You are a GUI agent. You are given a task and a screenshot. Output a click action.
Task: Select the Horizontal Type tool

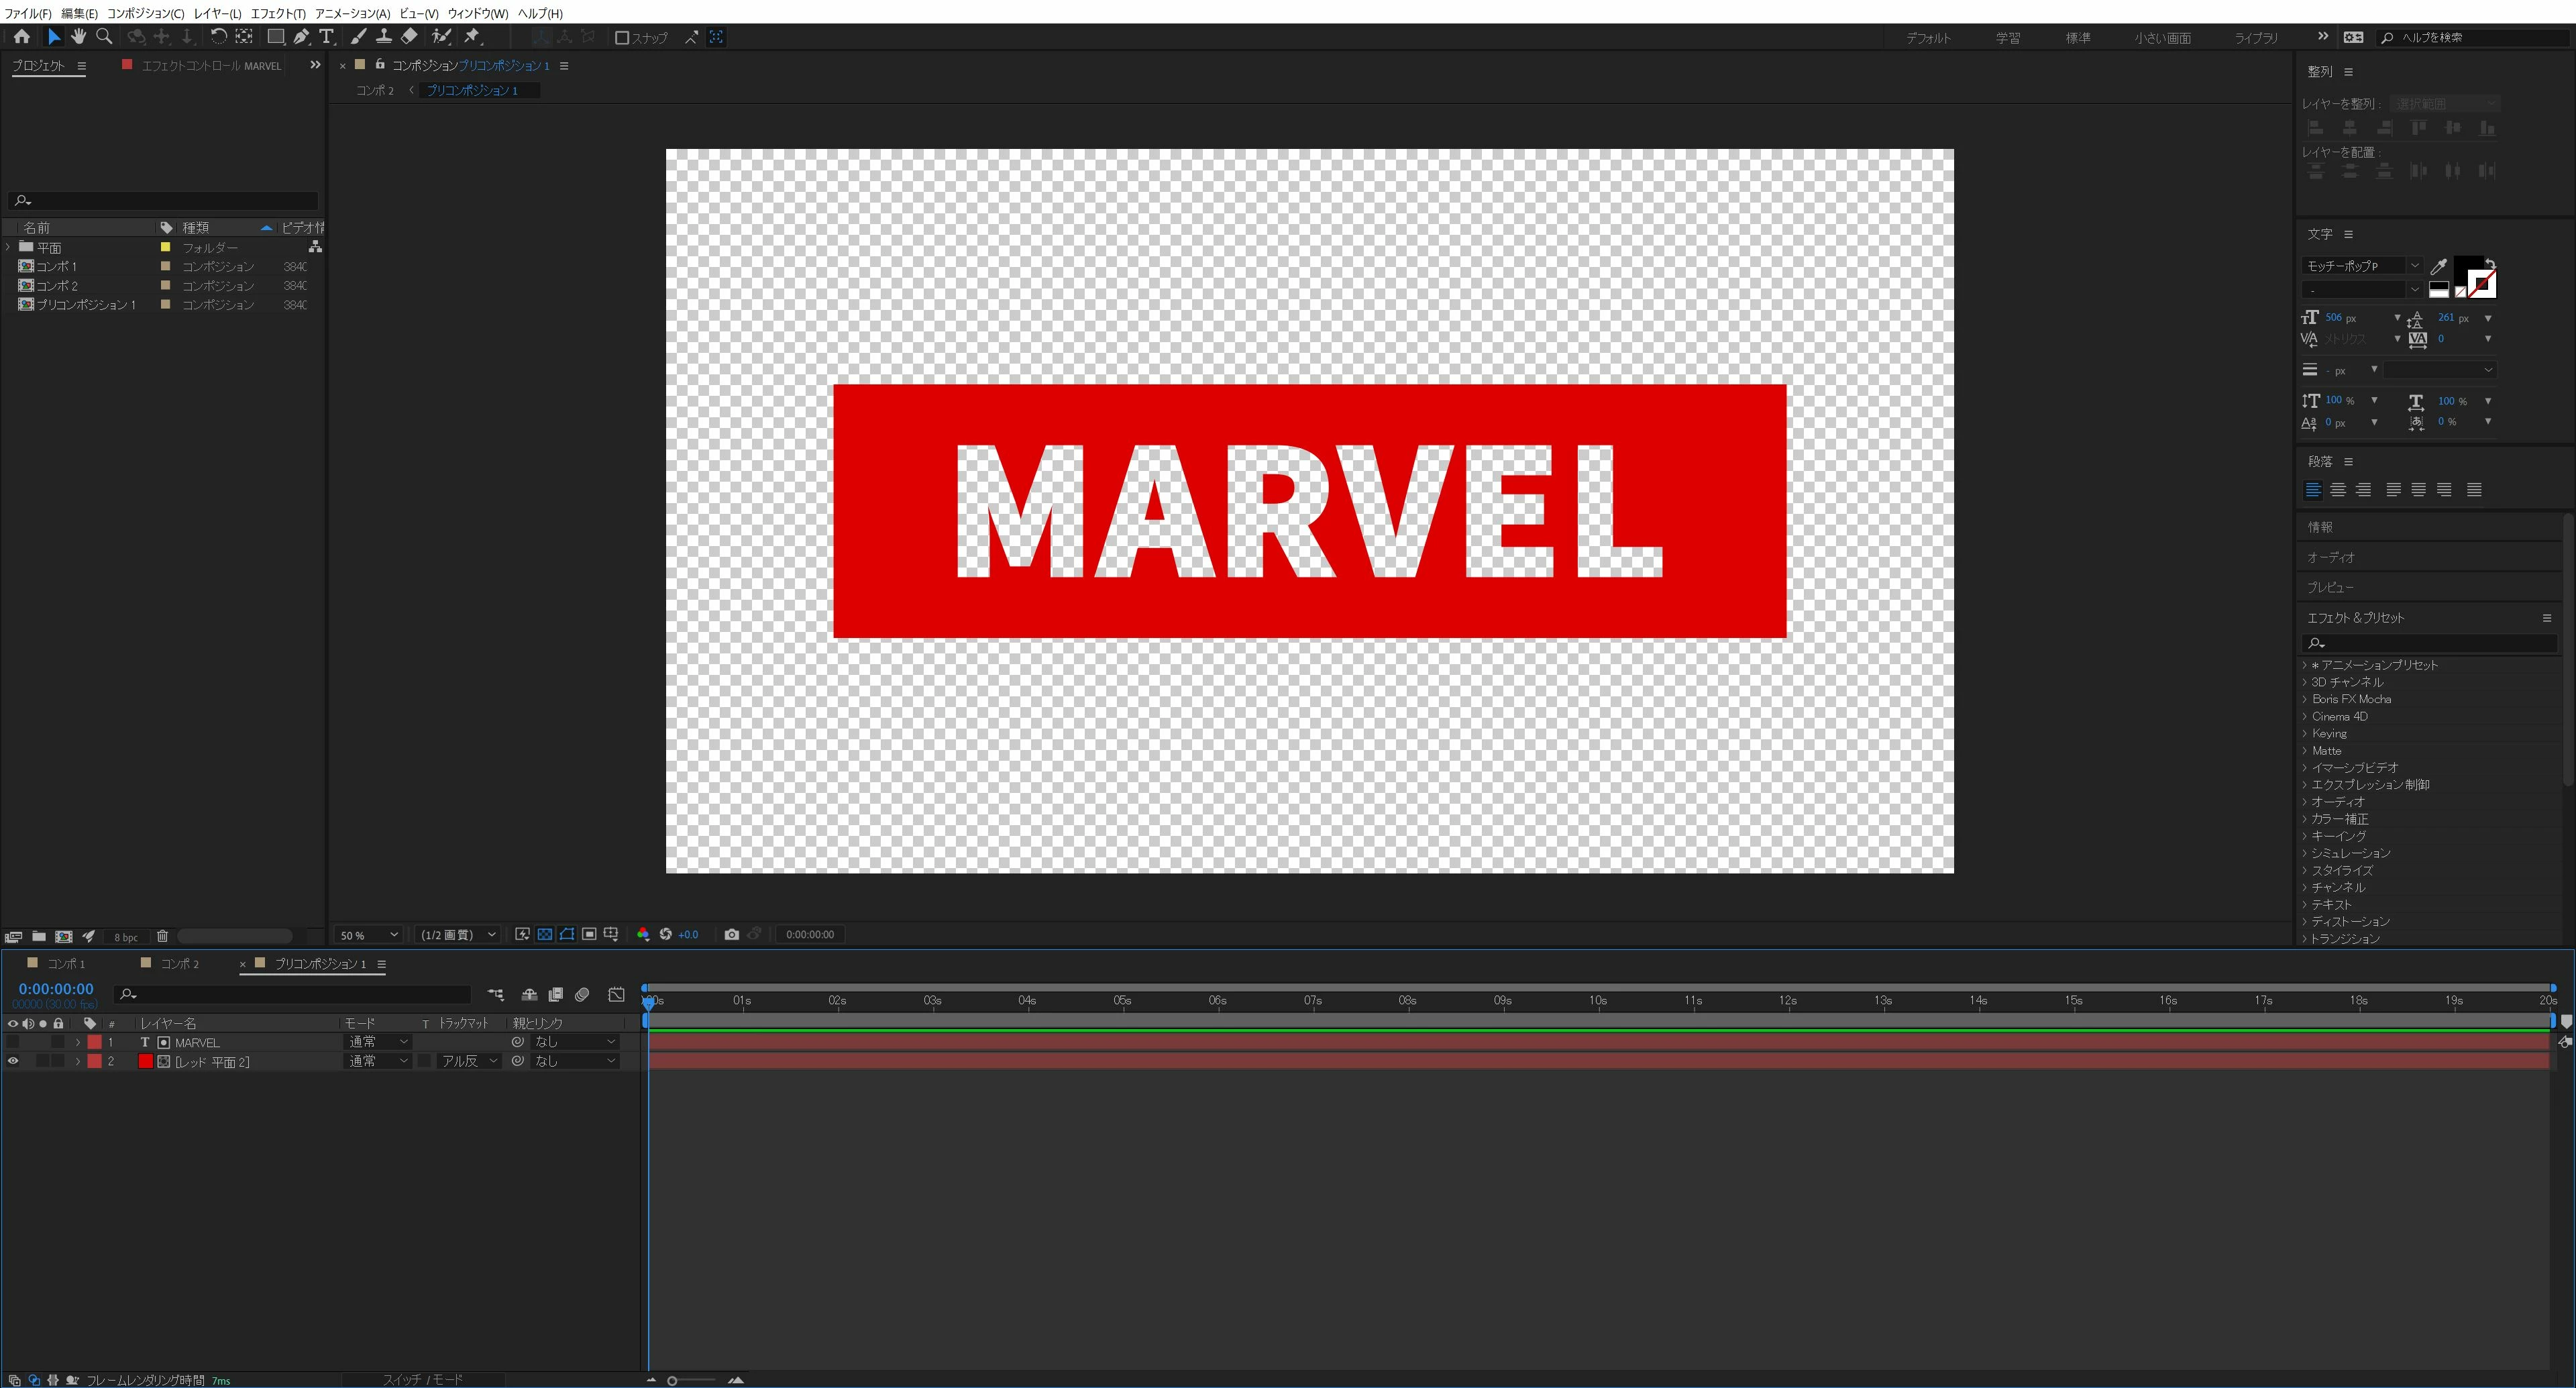(326, 37)
